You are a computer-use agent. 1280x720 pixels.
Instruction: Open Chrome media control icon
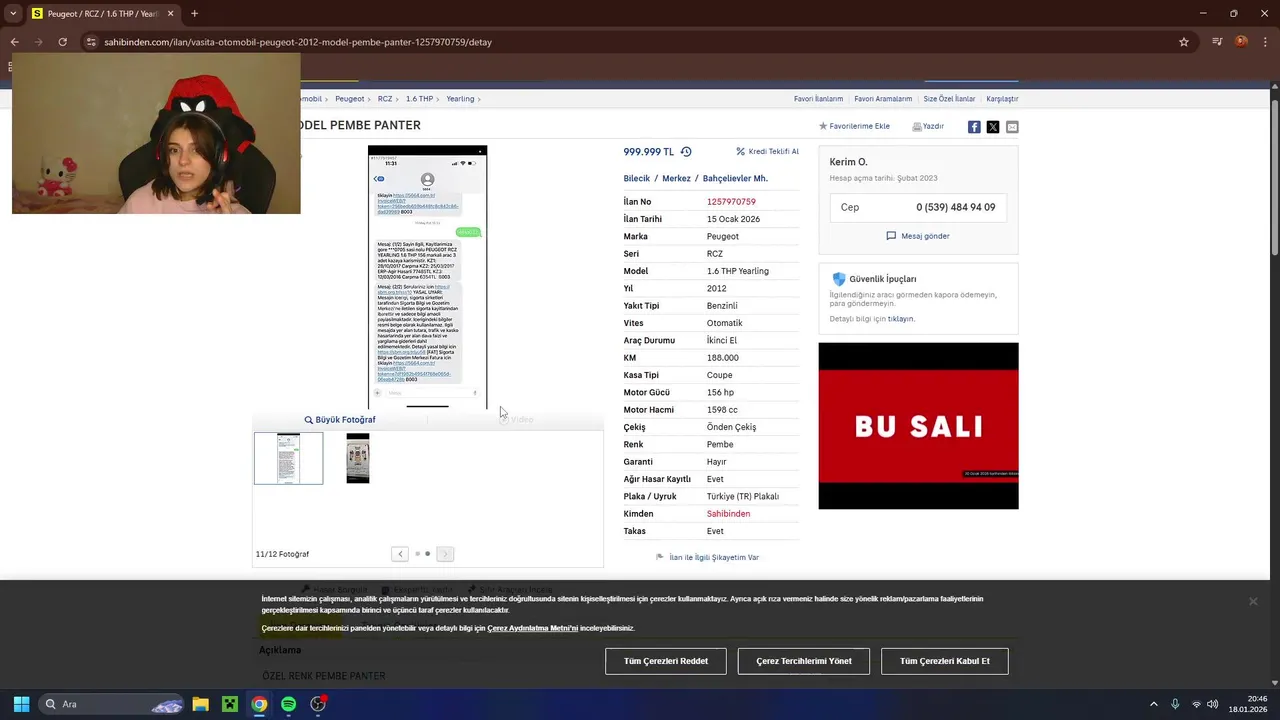pyautogui.click(x=1217, y=42)
